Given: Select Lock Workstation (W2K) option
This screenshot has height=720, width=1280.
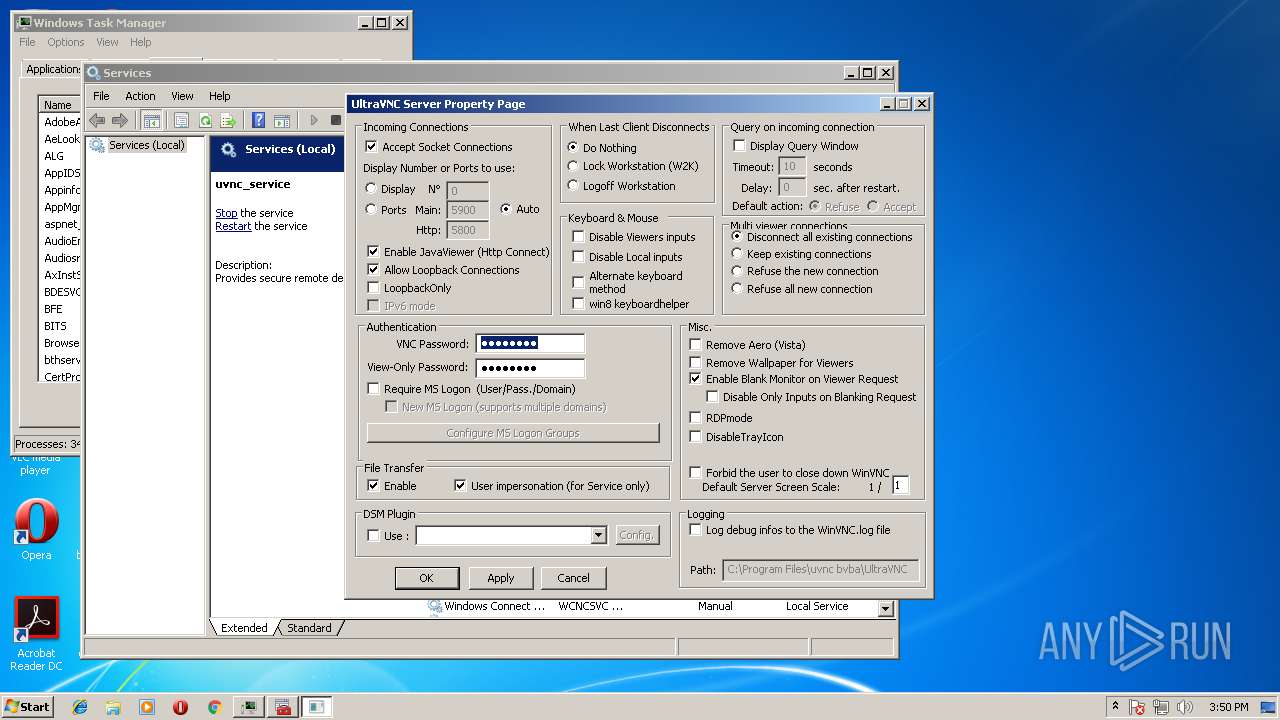Looking at the screenshot, I should click(x=573, y=166).
